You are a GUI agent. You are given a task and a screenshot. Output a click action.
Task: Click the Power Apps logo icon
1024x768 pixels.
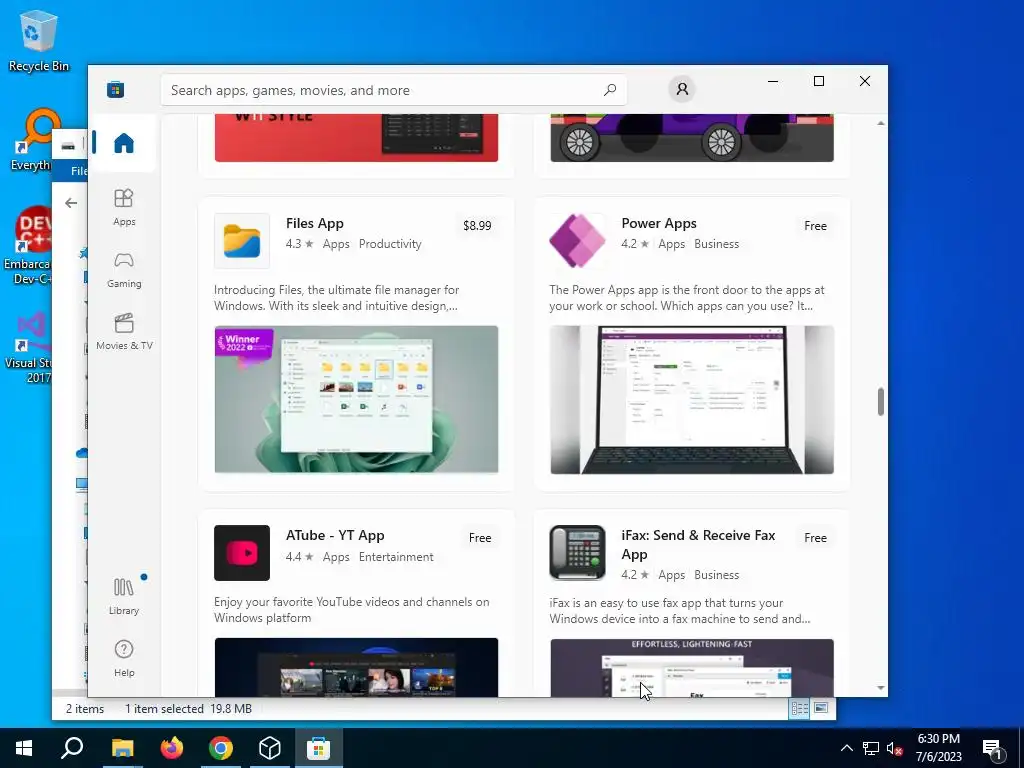tap(577, 241)
